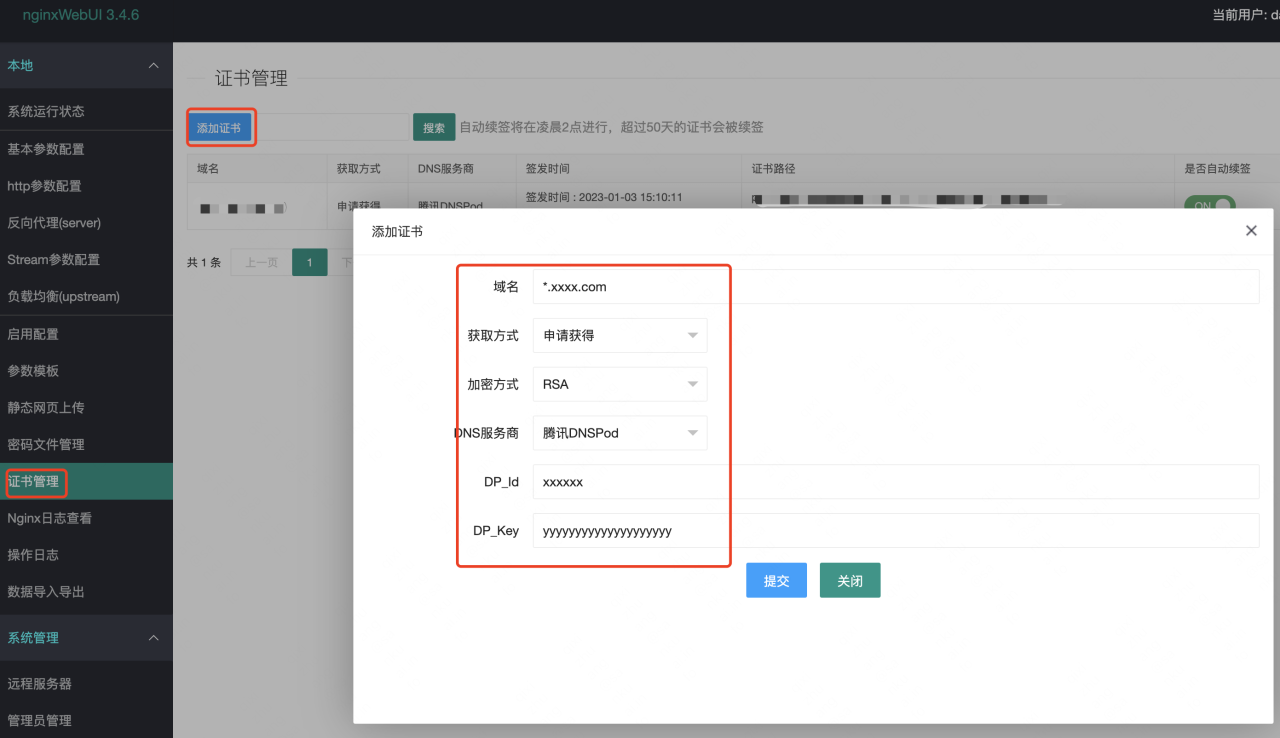Toggle the 是否自动续签 ON switch
This screenshot has height=738, width=1280.
[x=1209, y=205]
